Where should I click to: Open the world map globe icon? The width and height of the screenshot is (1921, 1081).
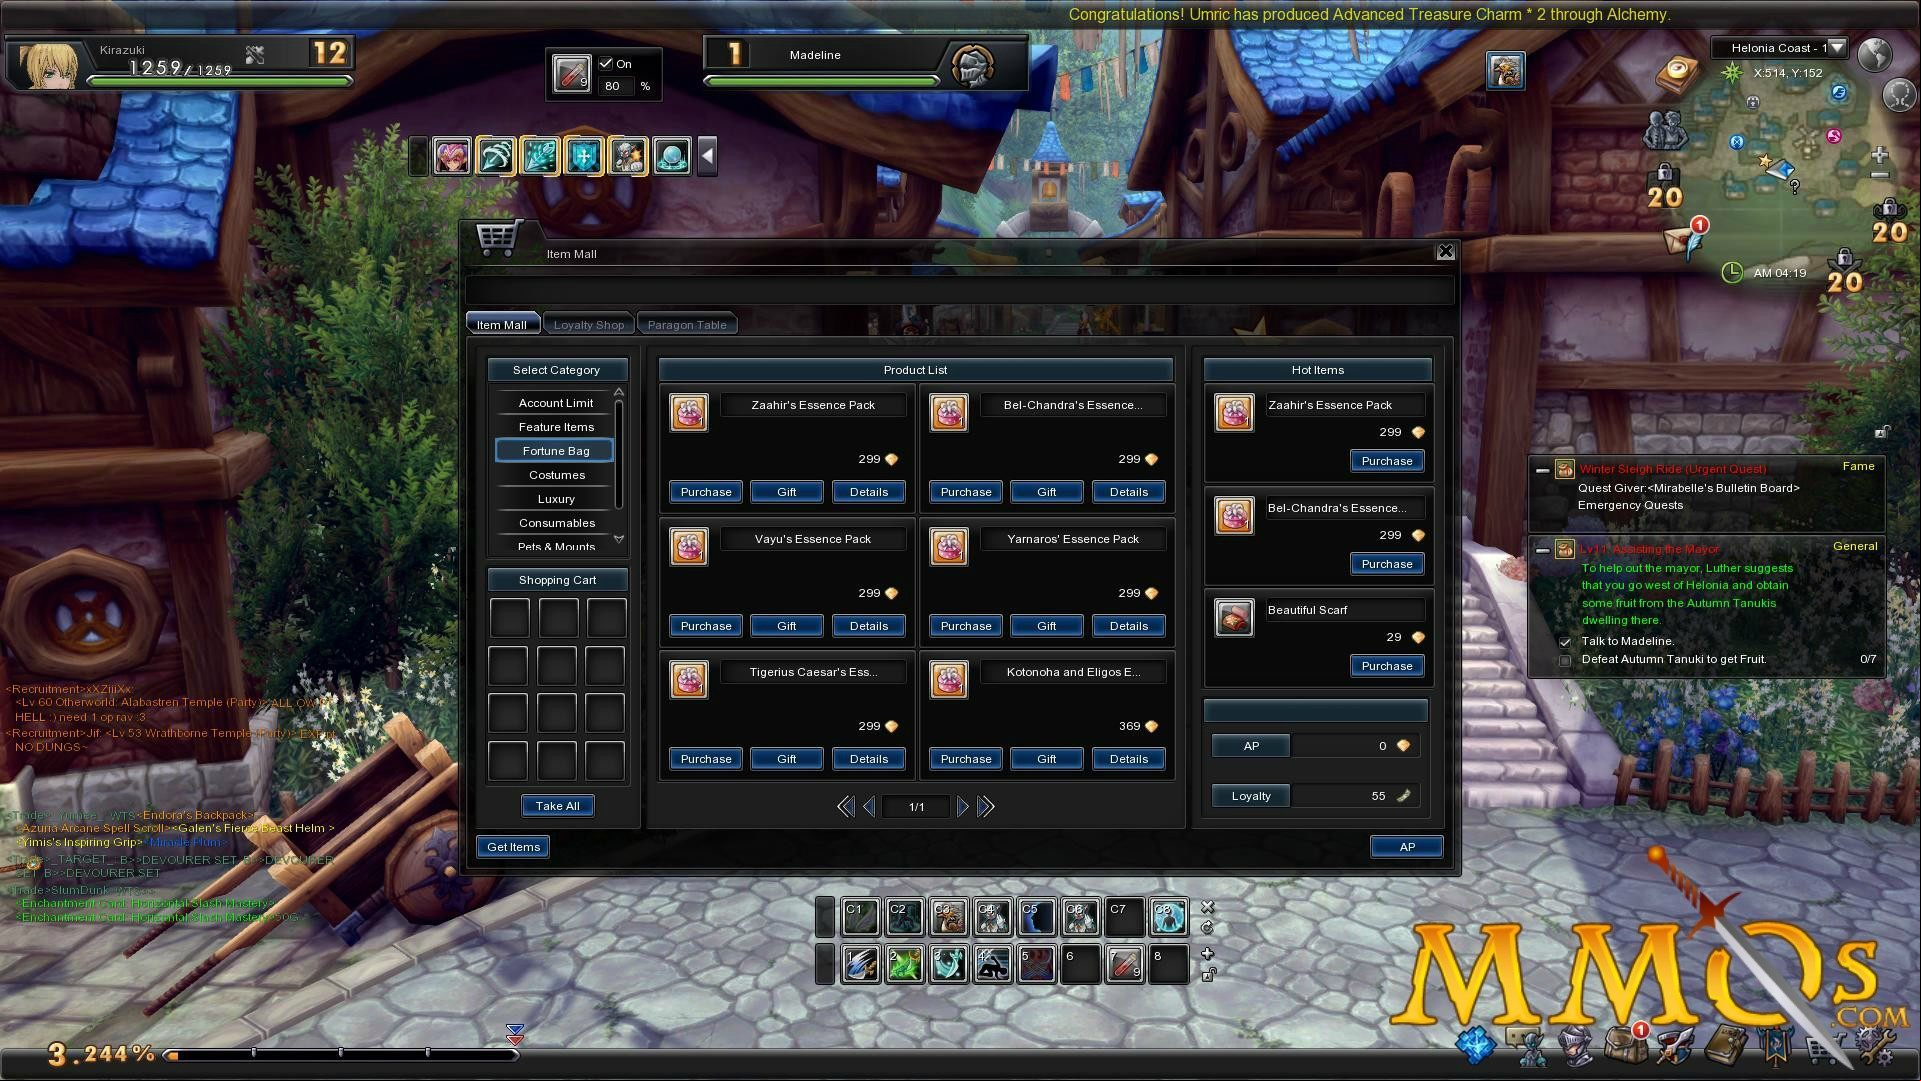click(x=1875, y=53)
